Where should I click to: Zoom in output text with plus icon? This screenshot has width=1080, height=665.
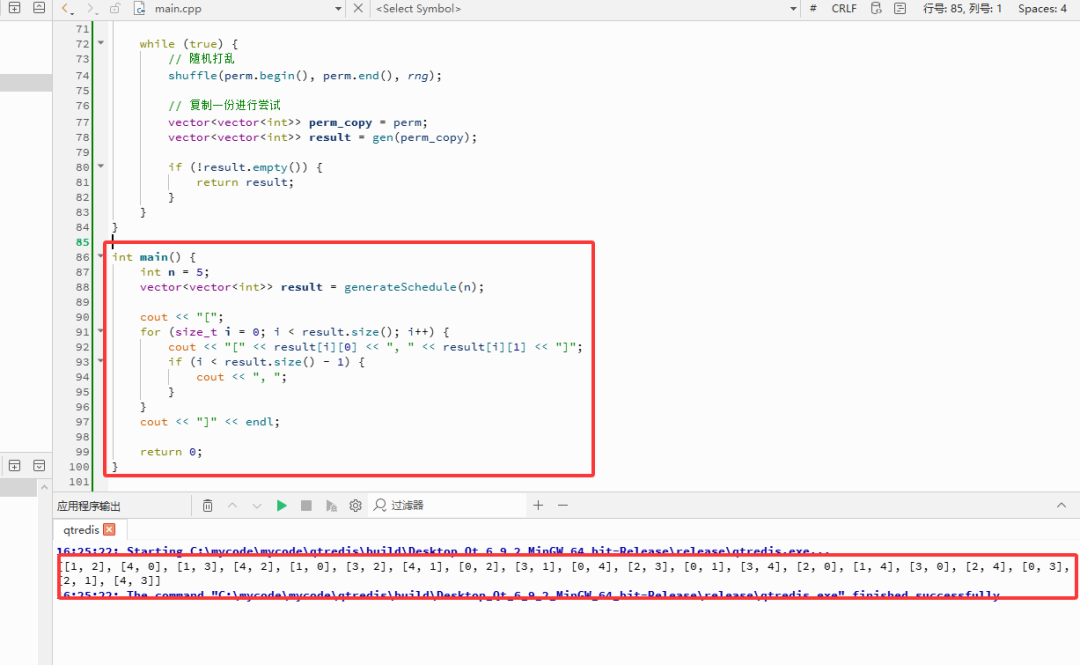point(538,505)
